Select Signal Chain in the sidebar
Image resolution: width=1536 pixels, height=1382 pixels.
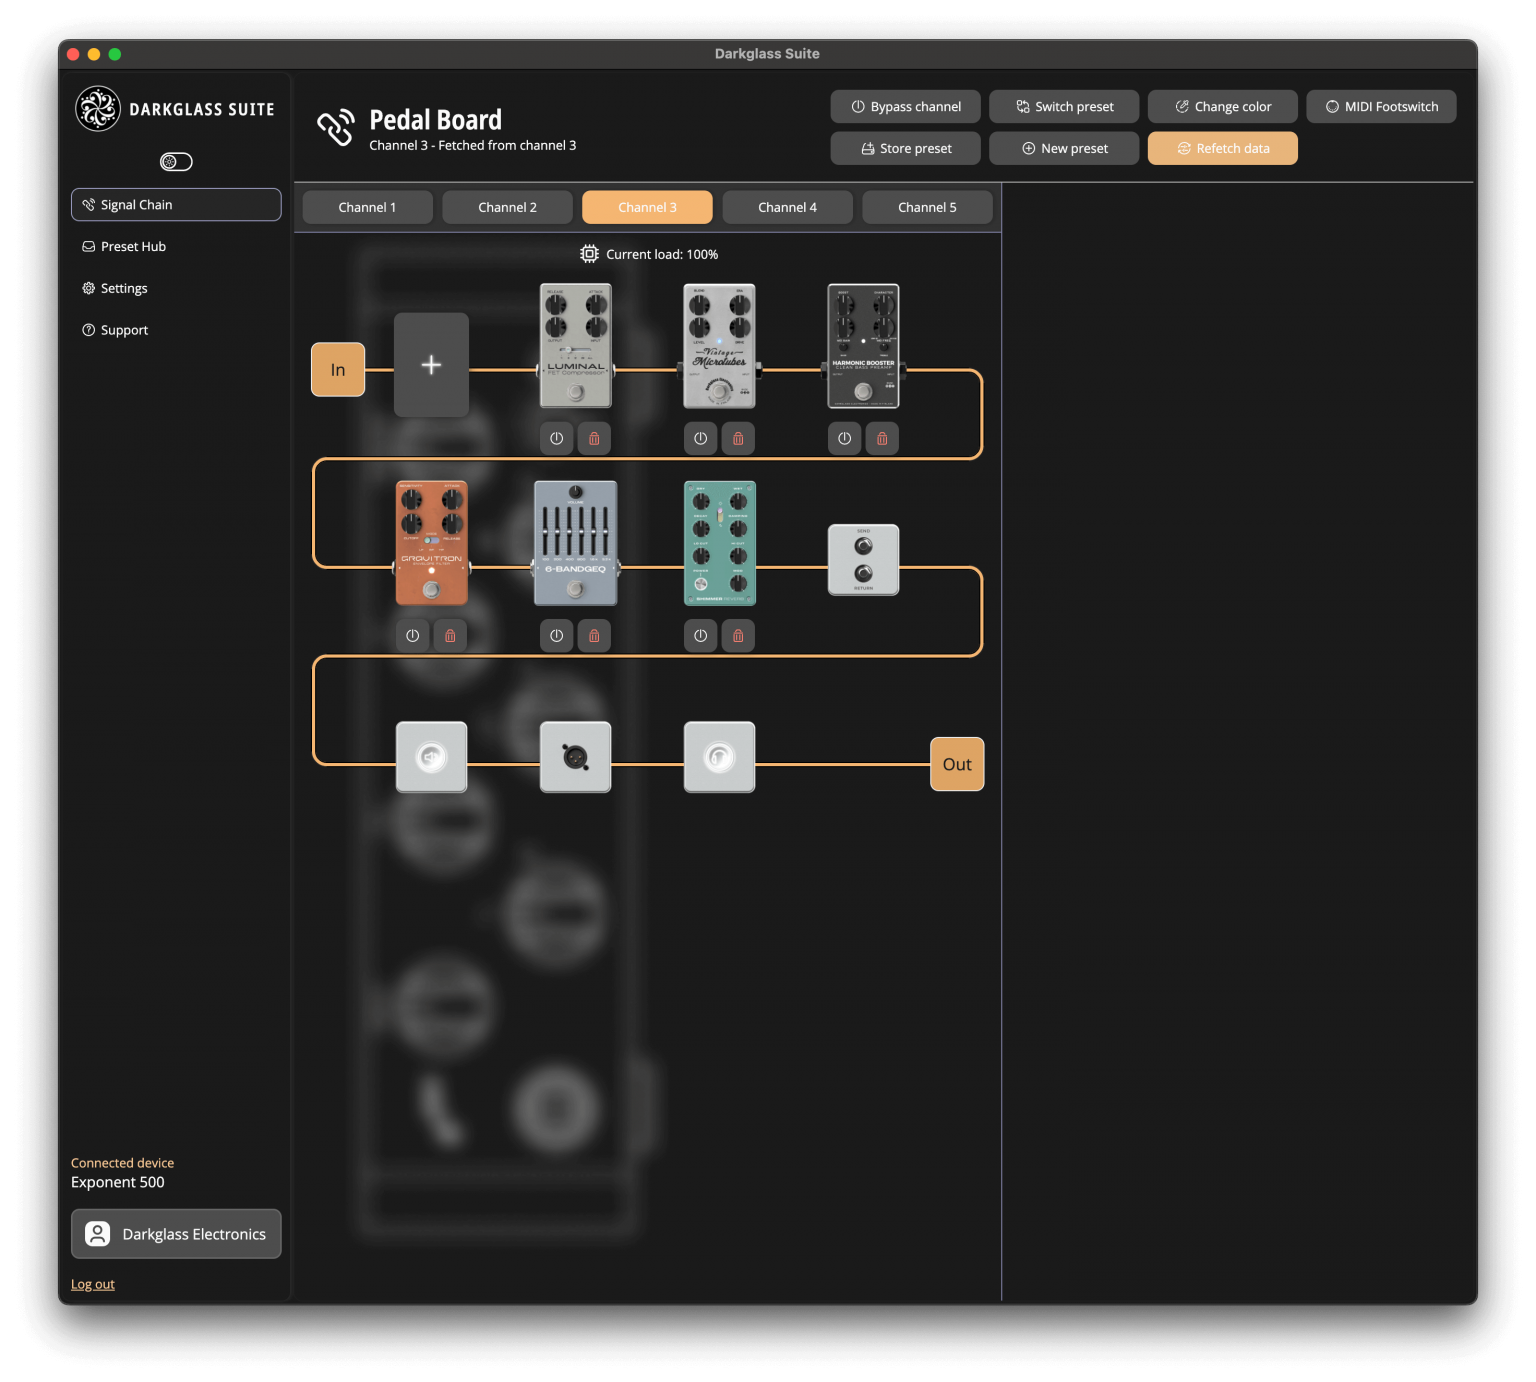176,204
